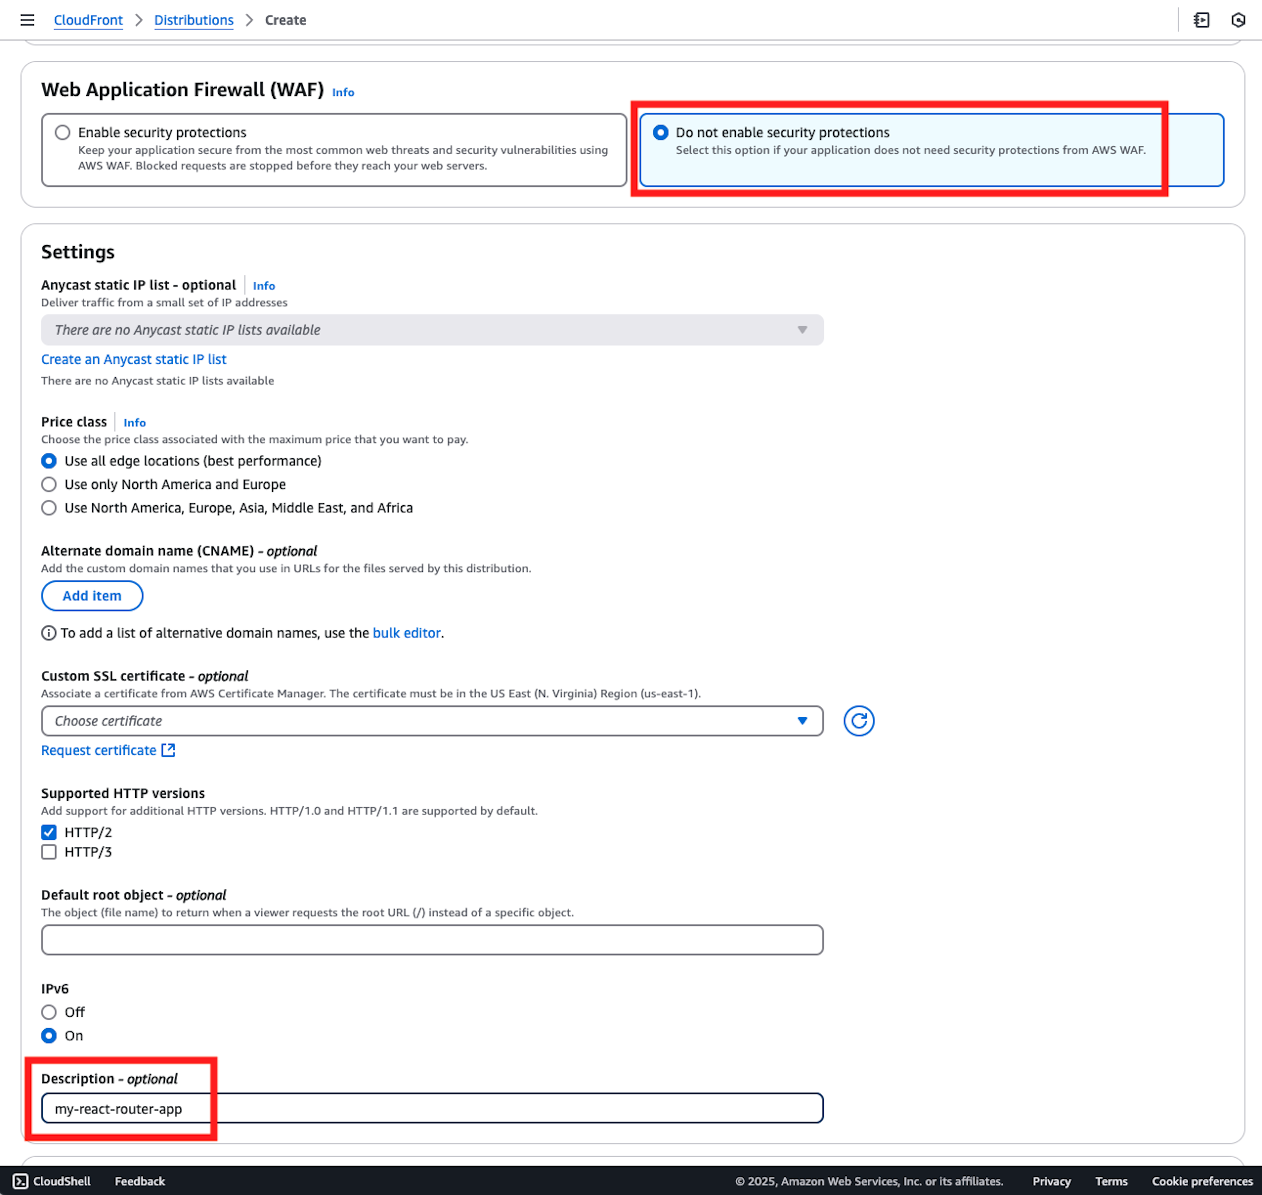Screen dimensions: 1262x1195
Task: Enable the HTTP/3 checkbox
Action: pos(49,852)
